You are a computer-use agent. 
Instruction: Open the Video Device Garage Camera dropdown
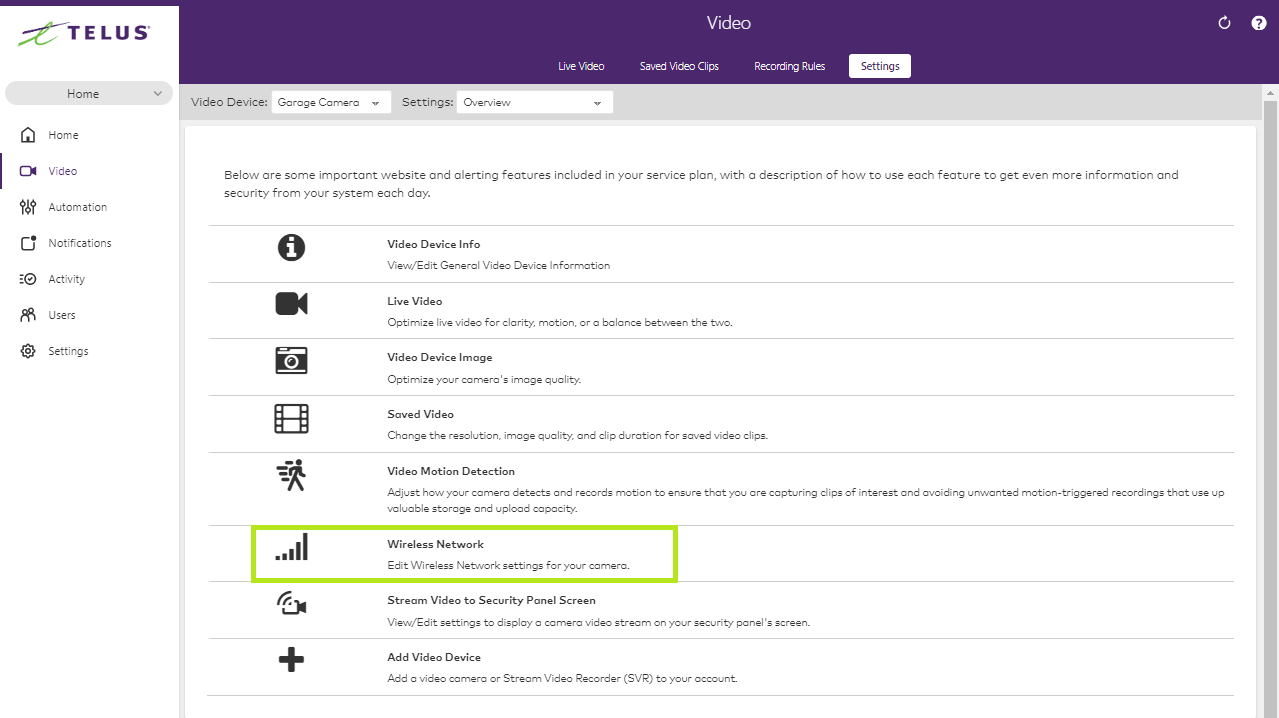click(331, 102)
